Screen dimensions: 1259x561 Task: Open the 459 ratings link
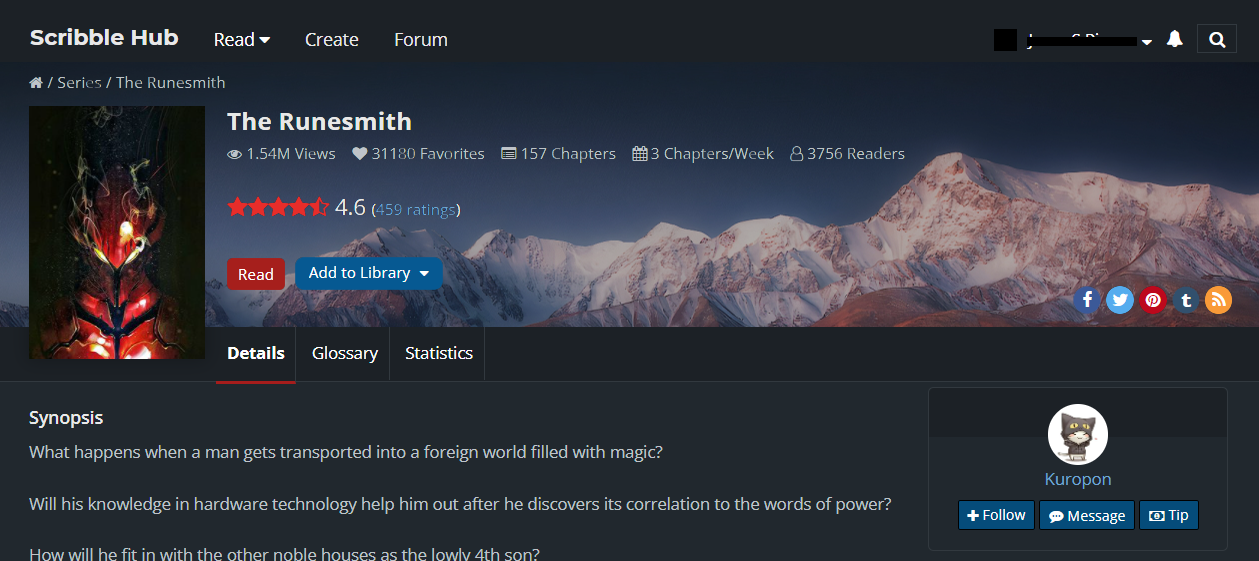(x=416, y=210)
